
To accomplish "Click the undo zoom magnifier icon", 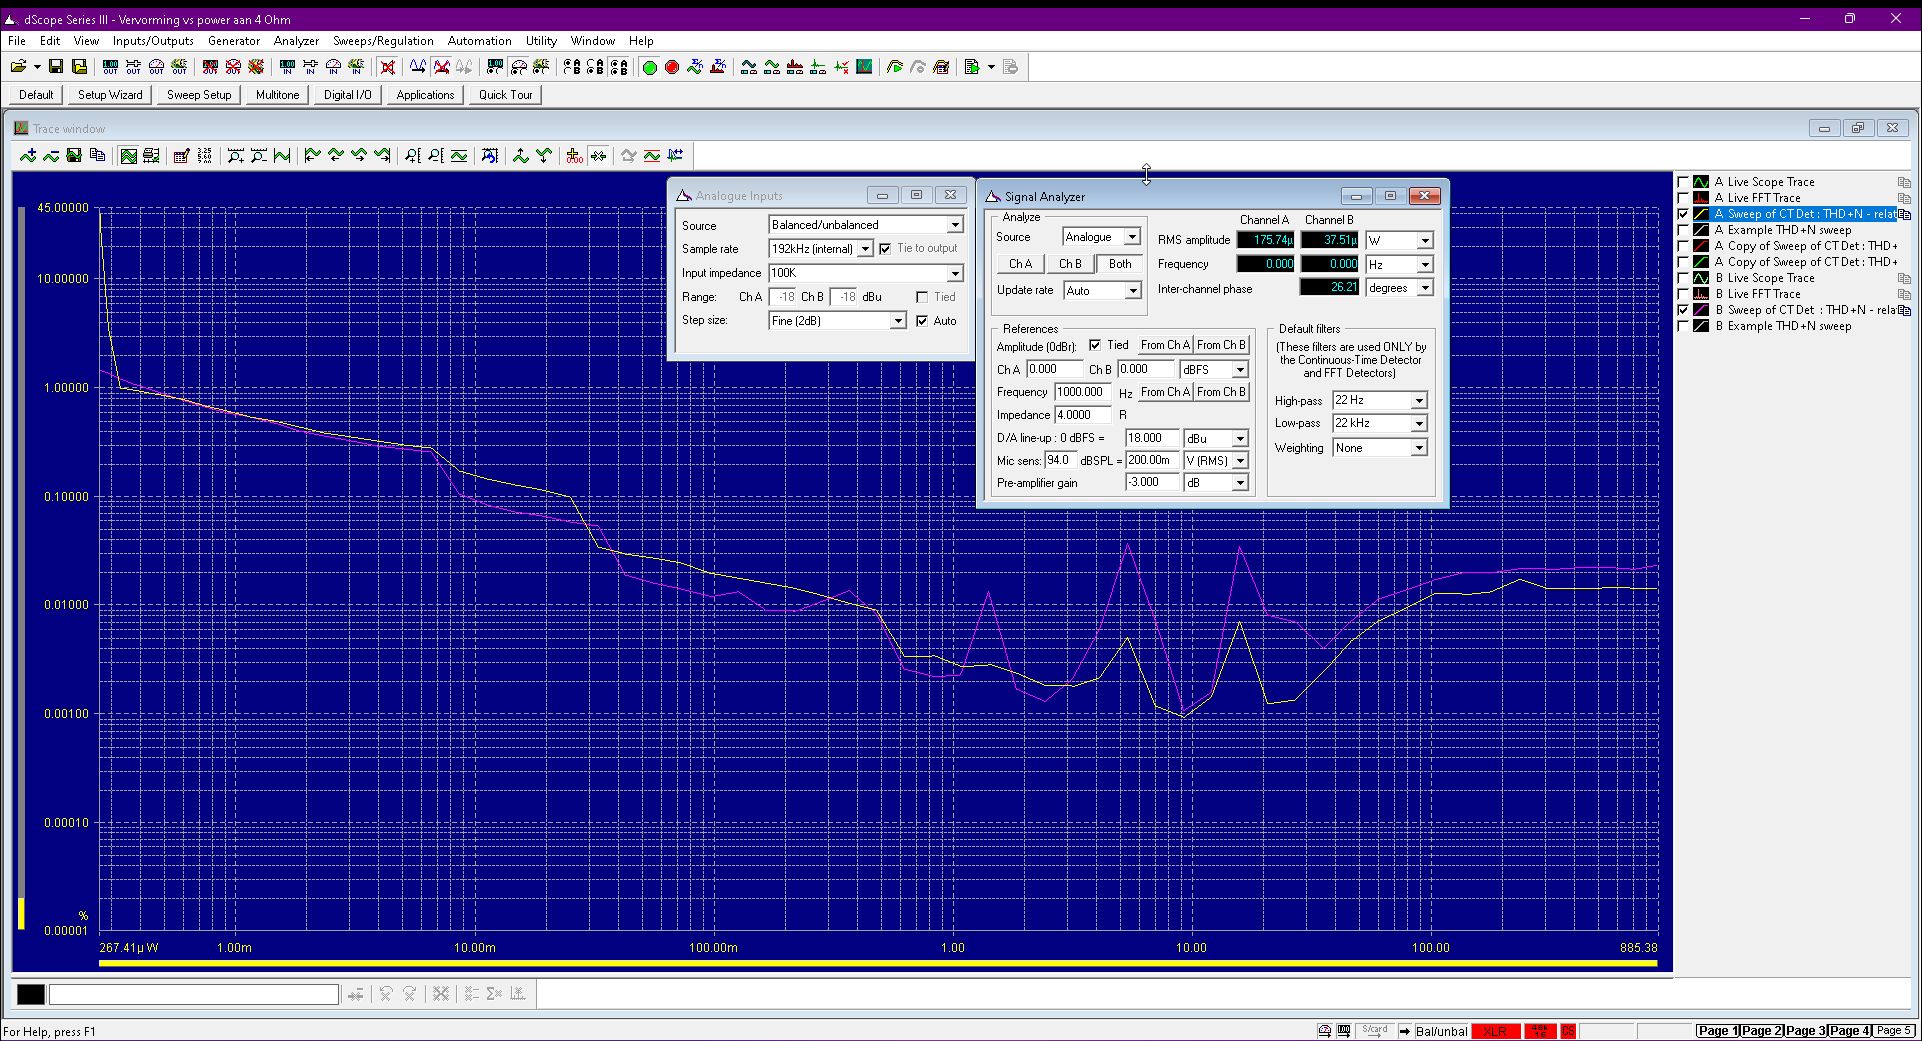I will 489,155.
